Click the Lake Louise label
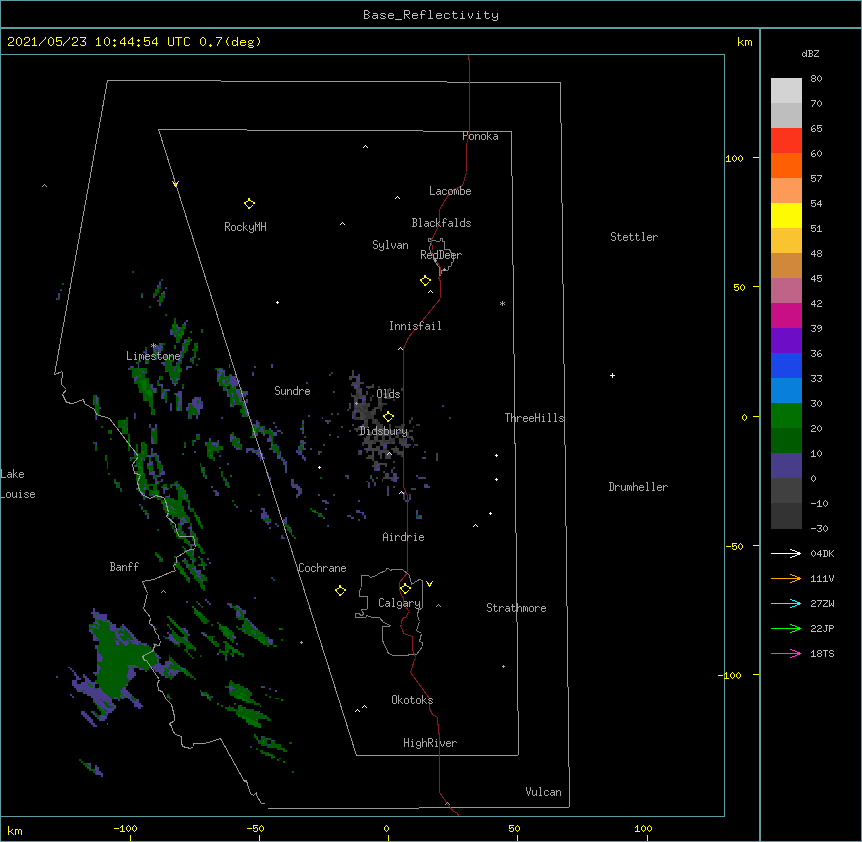This screenshot has height=842, width=862. [18, 484]
